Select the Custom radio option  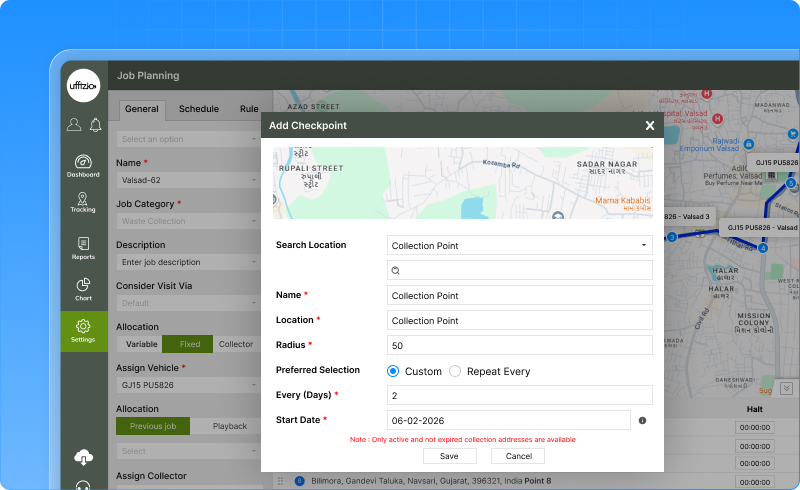[393, 371]
